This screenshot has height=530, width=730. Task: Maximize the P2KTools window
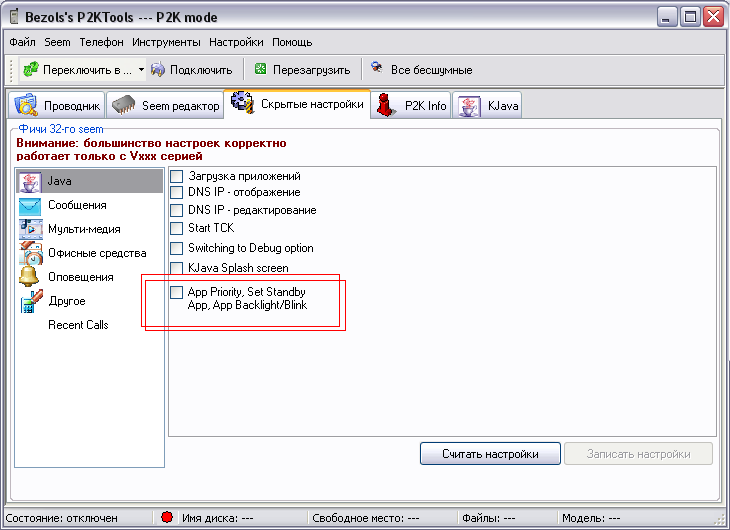tap(690, 17)
